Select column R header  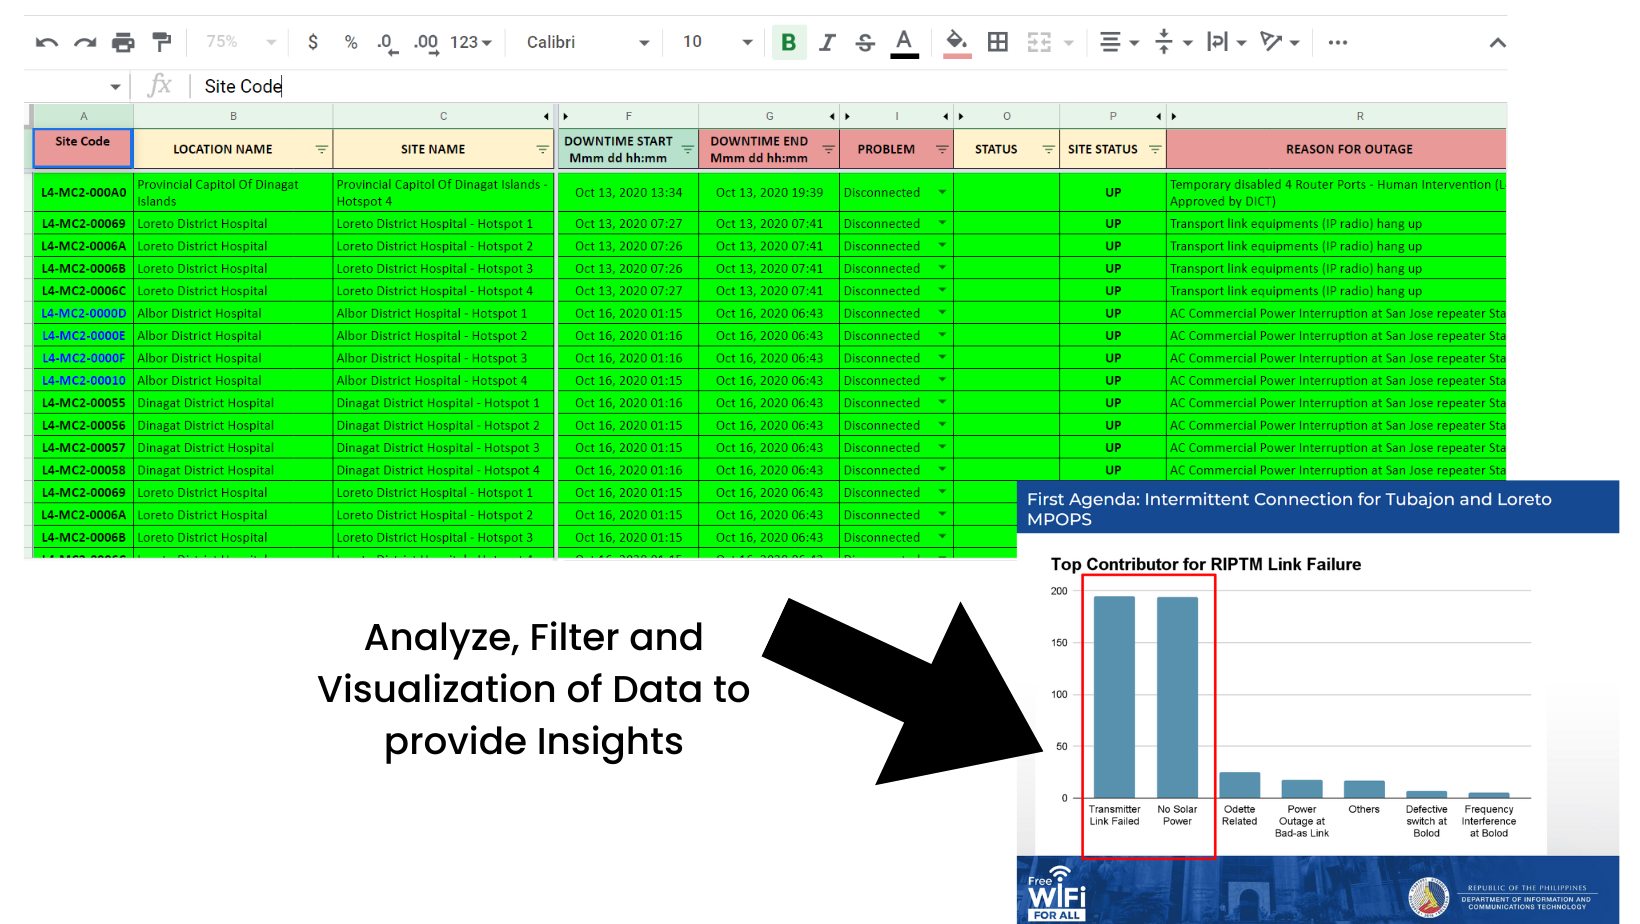1337,116
